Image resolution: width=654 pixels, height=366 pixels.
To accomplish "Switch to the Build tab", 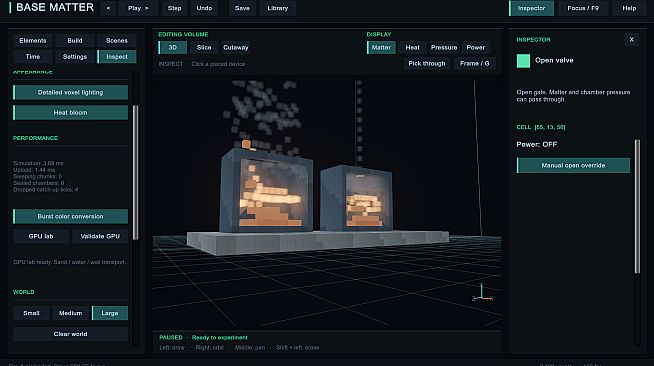I will (x=75, y=40).
